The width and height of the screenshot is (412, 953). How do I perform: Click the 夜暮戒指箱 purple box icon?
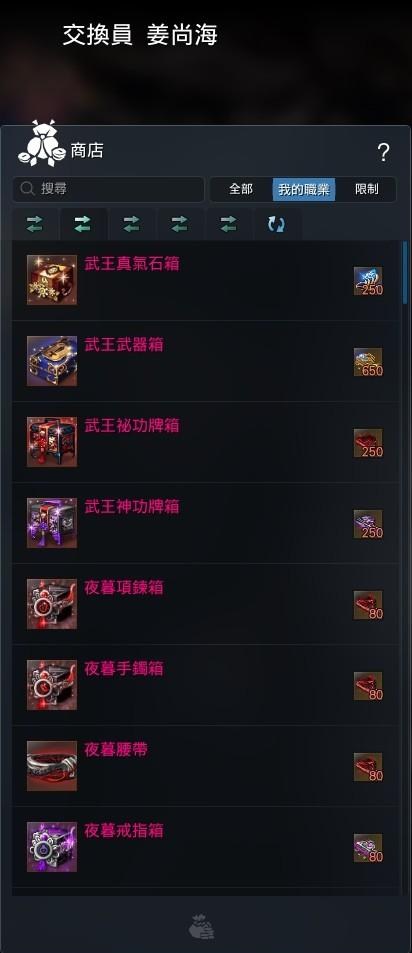52,847
